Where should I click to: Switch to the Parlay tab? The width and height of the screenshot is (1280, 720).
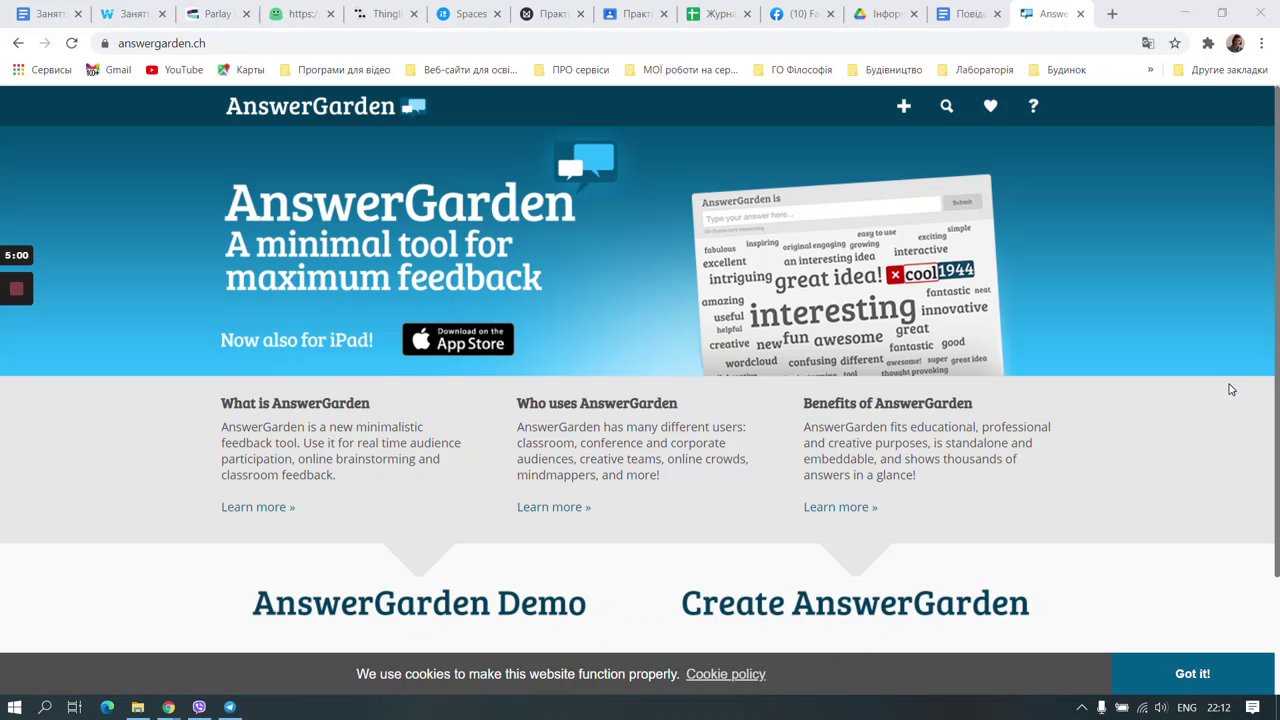tap(218, 14)
